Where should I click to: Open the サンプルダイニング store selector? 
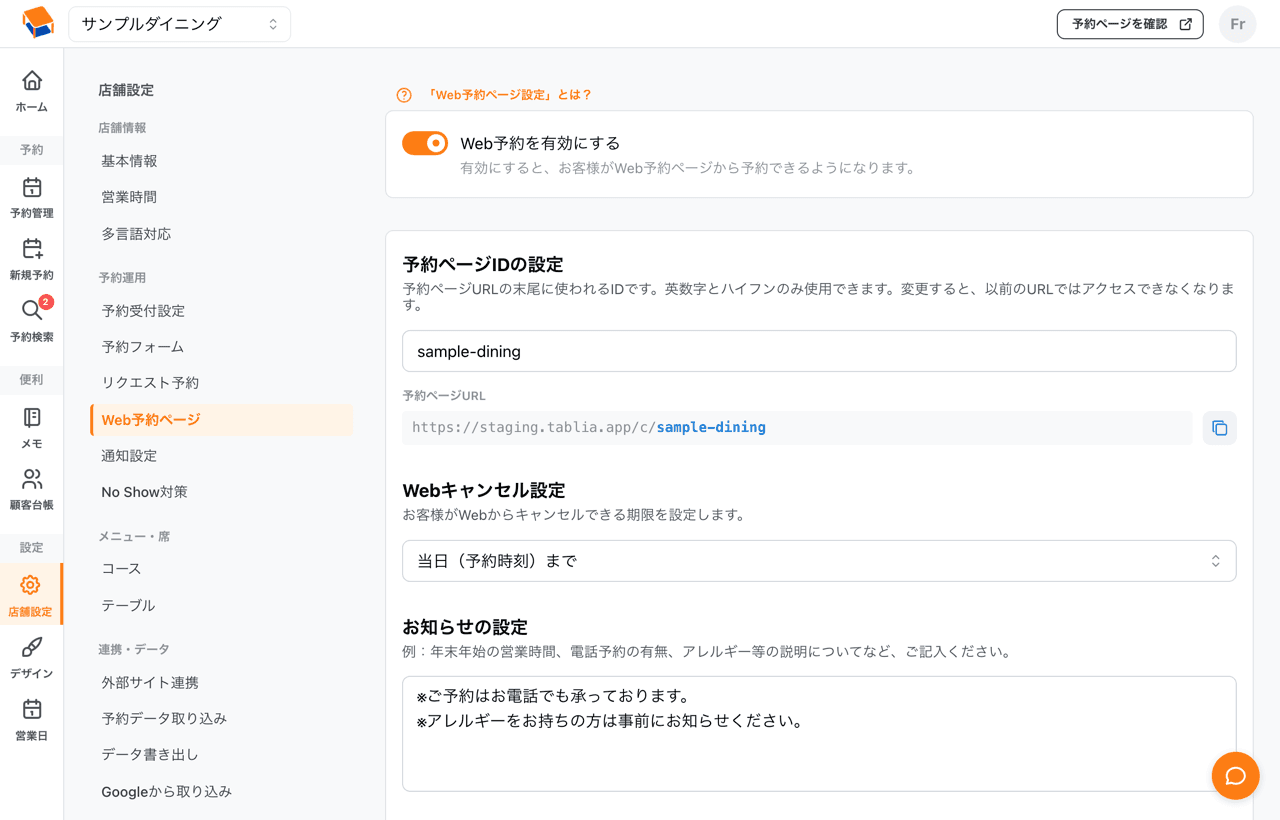pos(180,24)
